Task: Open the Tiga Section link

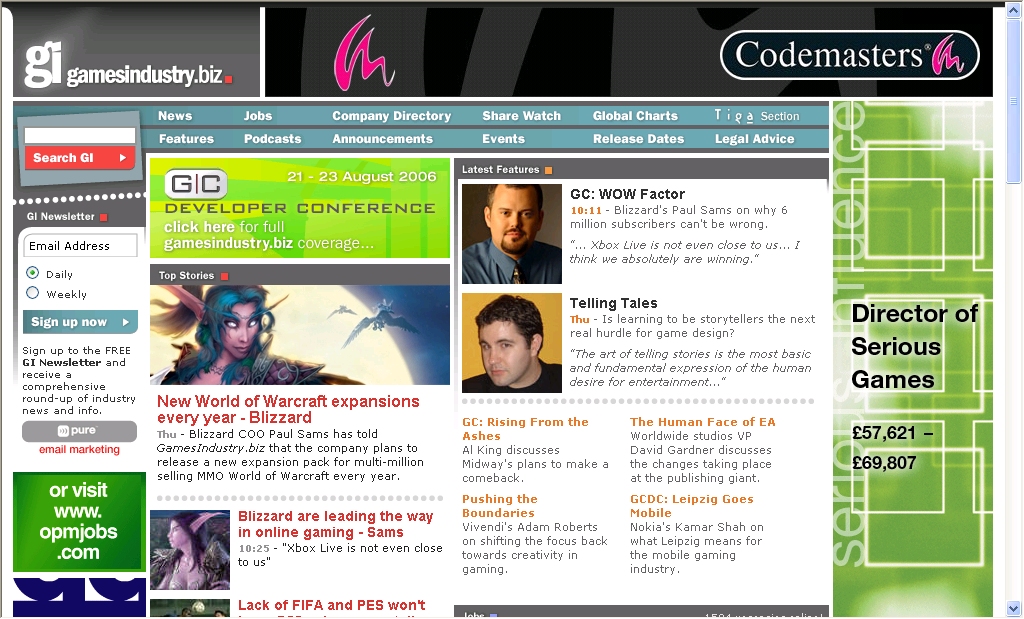Action: tap(756, 116)
